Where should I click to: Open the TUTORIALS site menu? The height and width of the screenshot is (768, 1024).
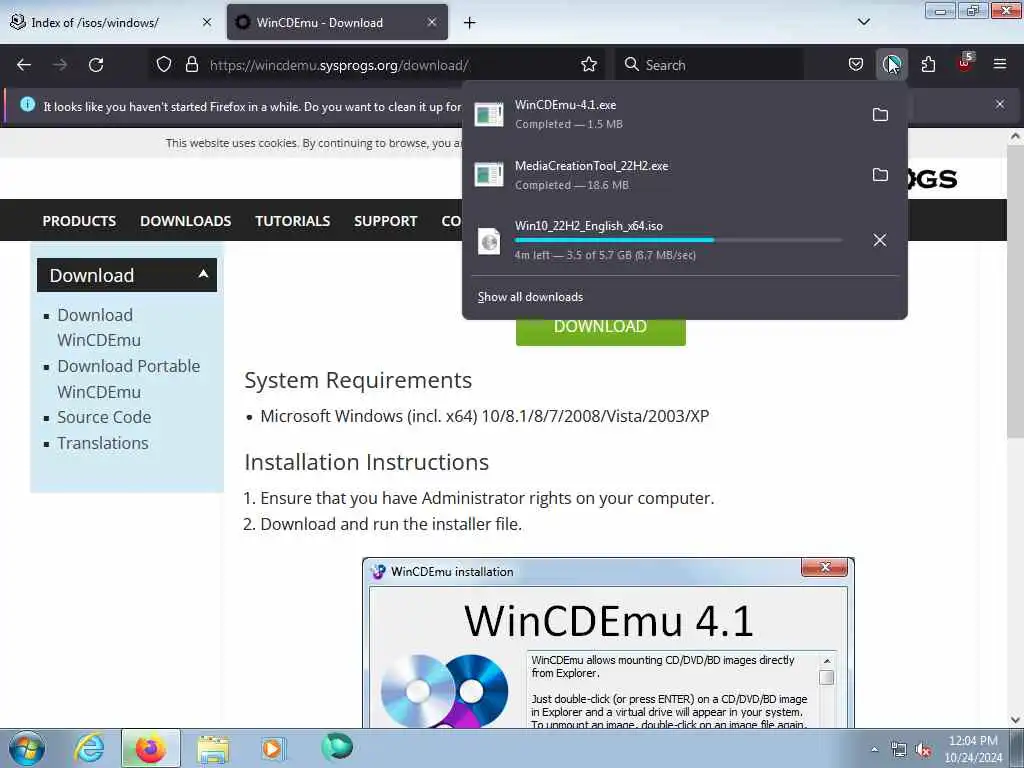293,221
